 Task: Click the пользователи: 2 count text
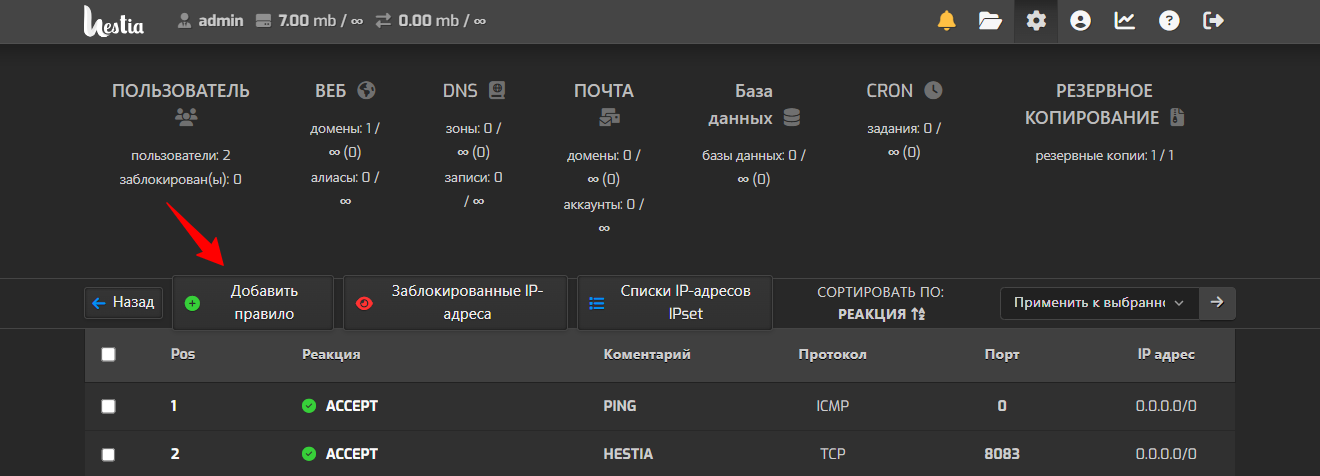(x=181, y=155)
